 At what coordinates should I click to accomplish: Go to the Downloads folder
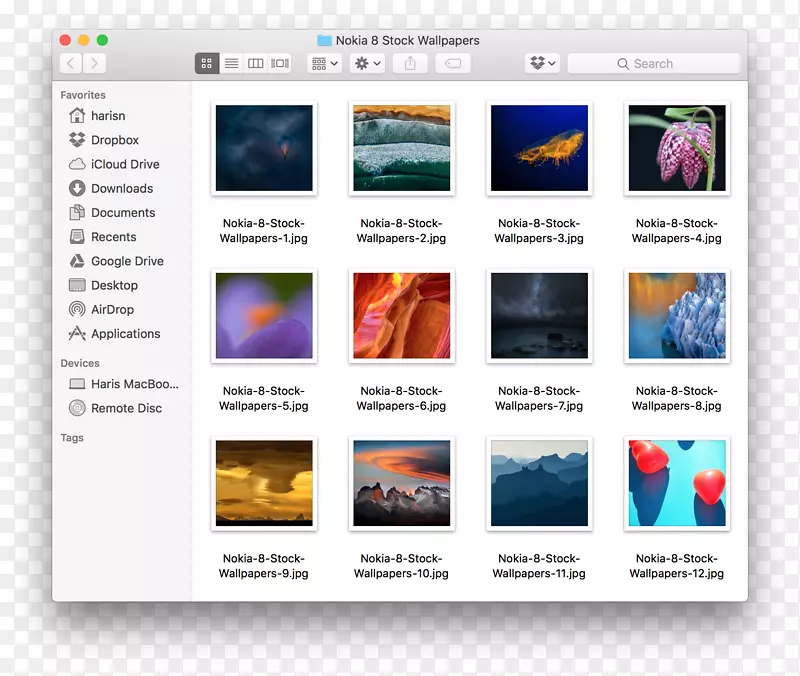[x=122, y=188]
